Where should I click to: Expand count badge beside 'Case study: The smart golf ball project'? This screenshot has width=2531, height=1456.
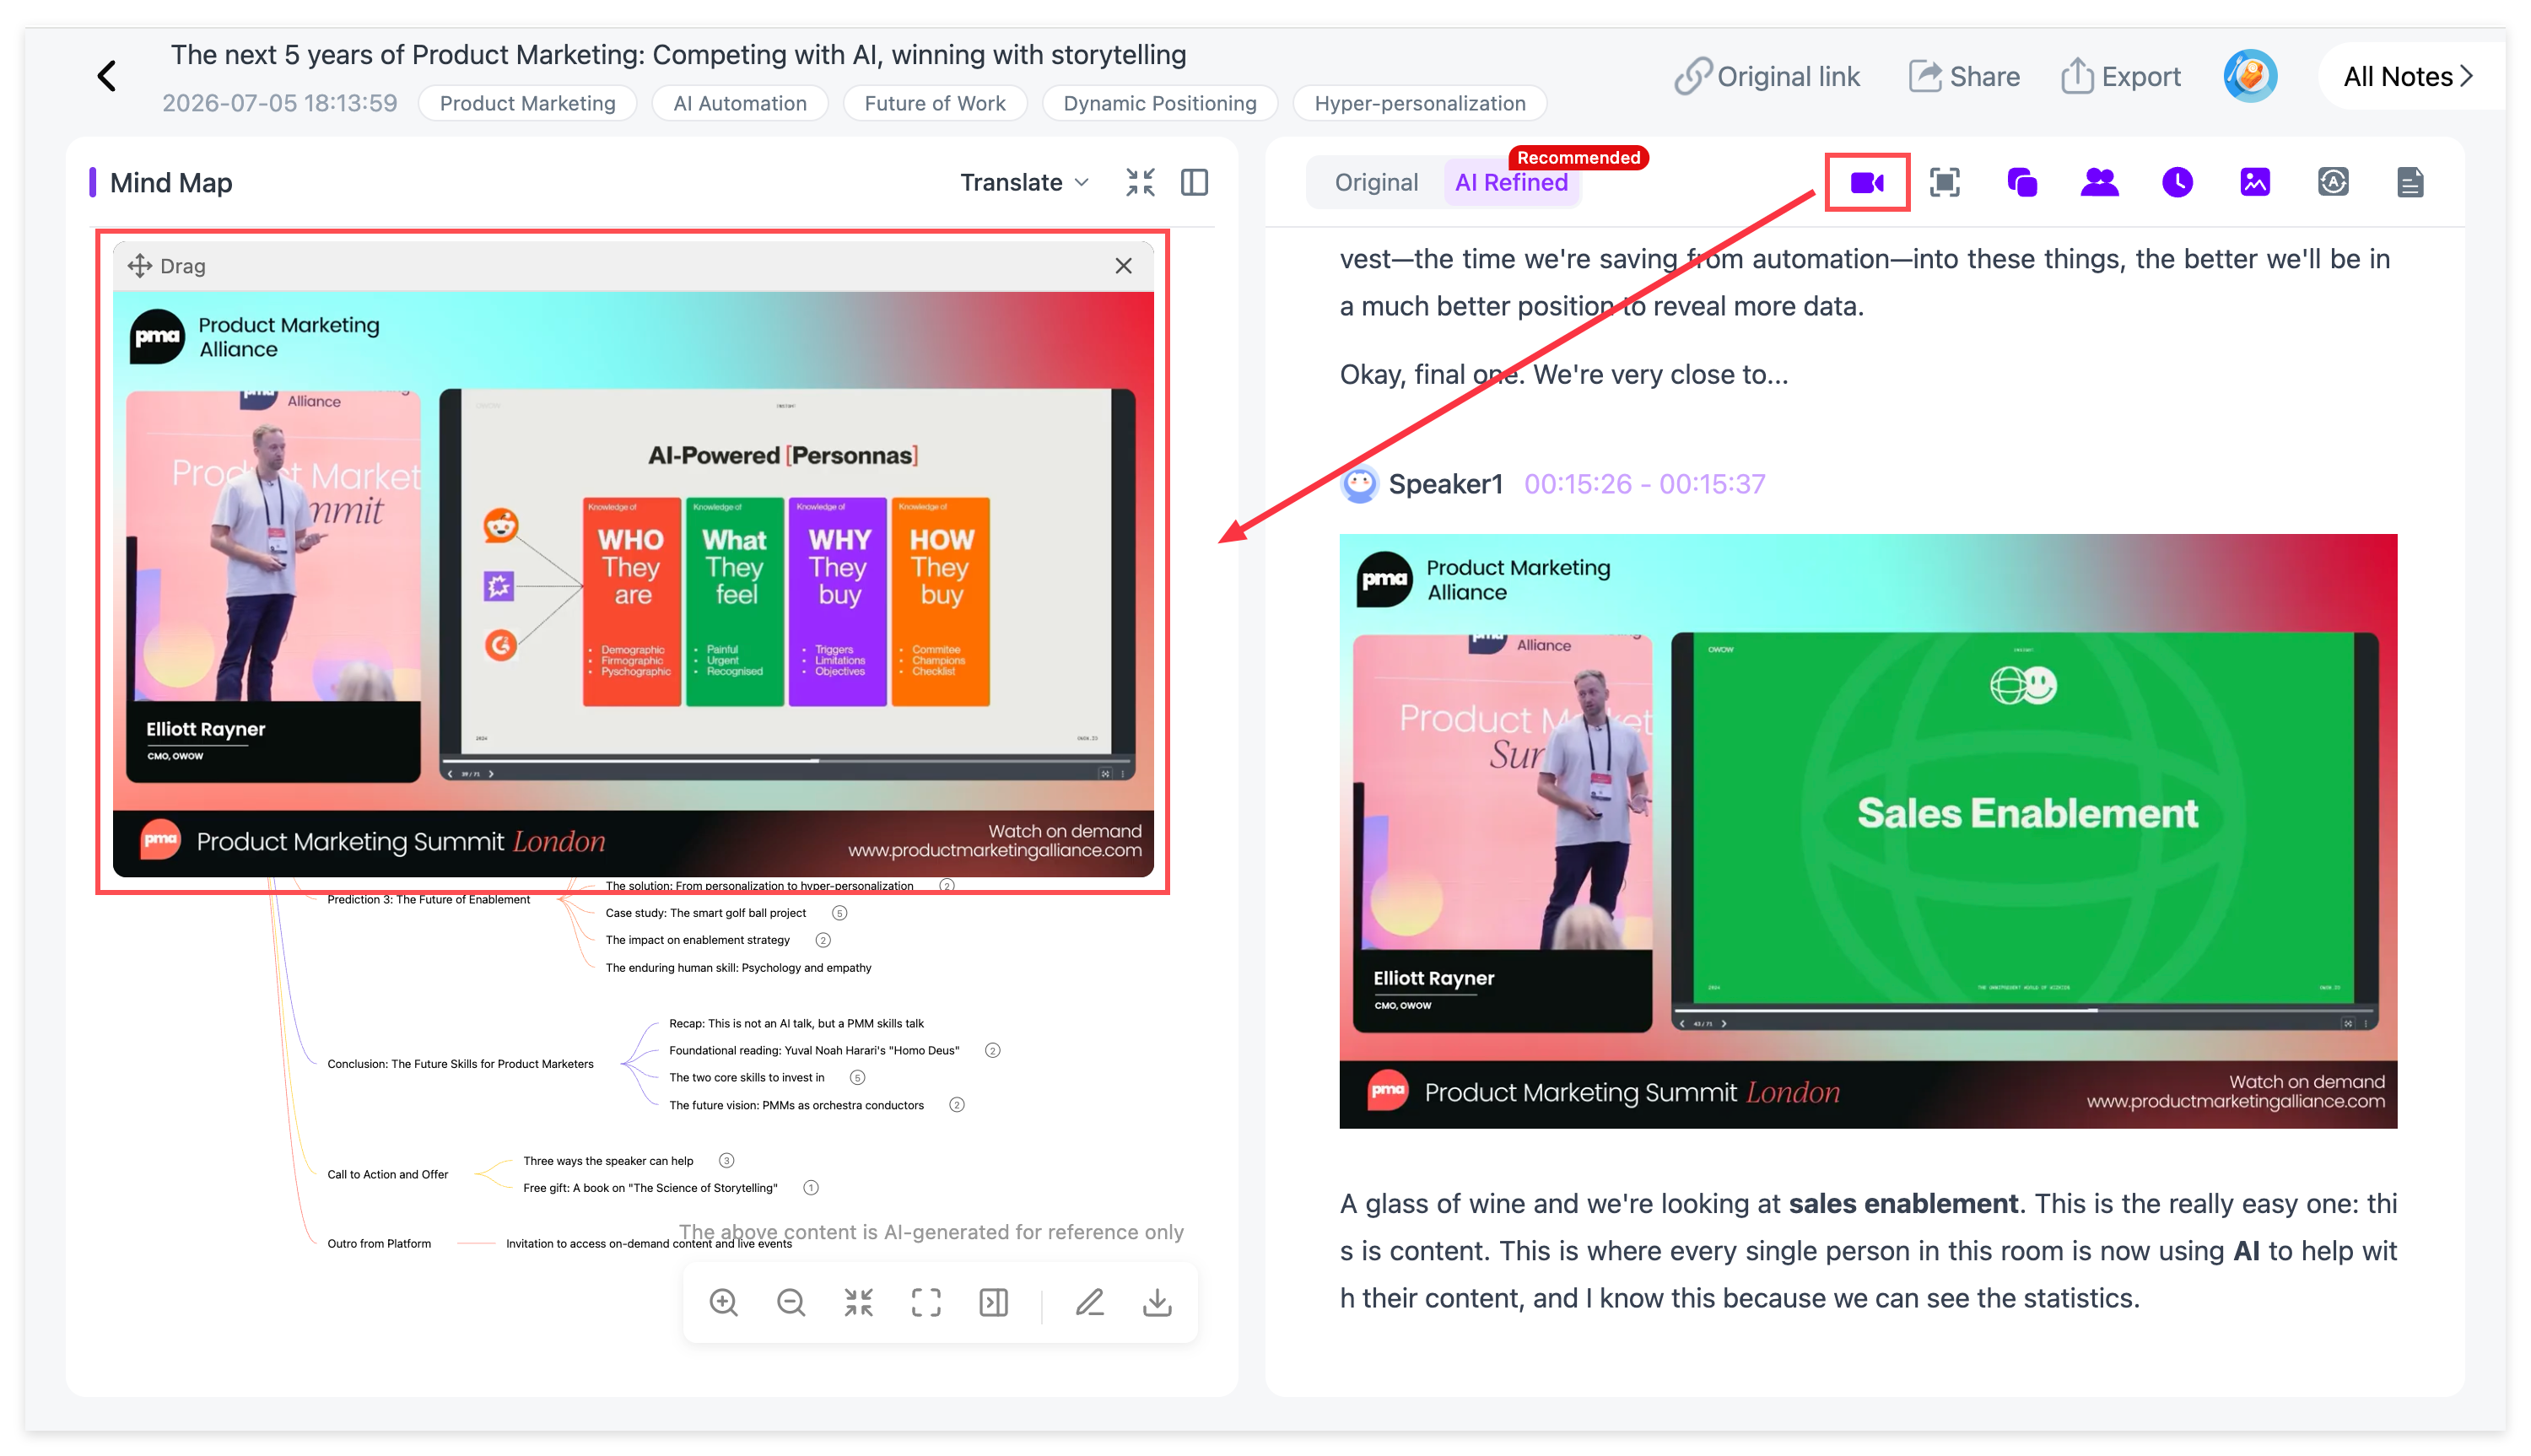pyautogui.click(x=840, y=913)
